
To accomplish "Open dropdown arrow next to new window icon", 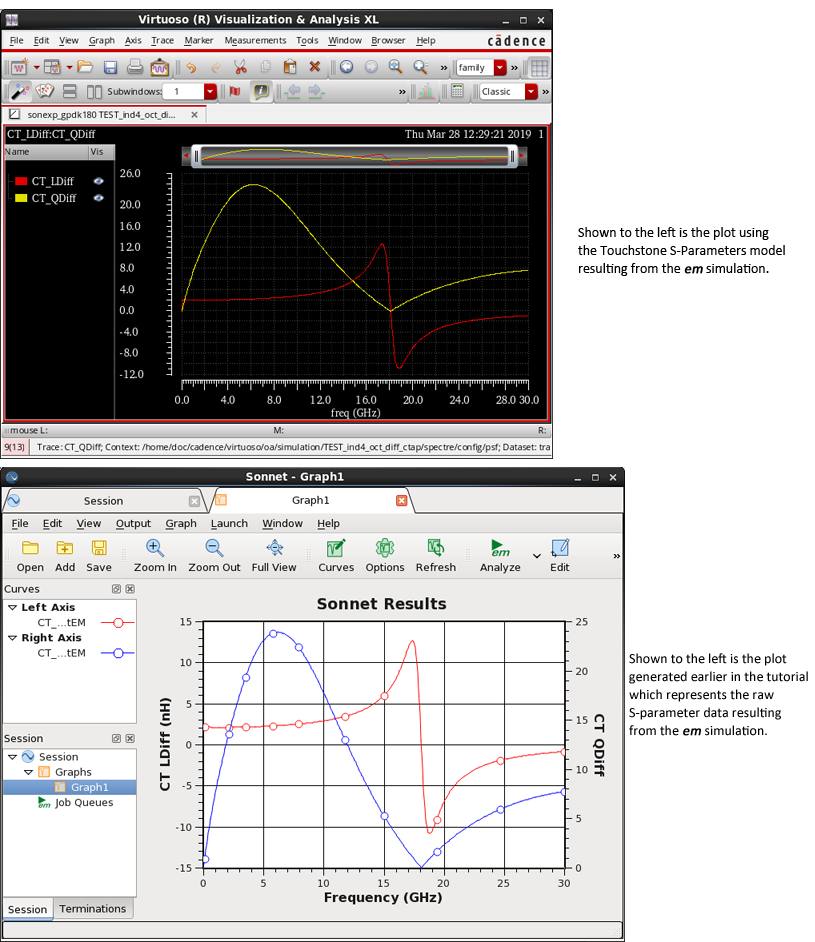I will tap(37, 67).
